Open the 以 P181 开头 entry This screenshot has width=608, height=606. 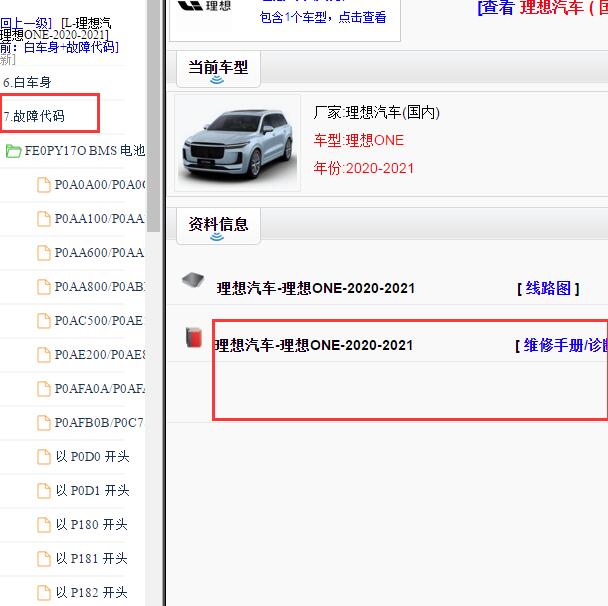(92, 559)
